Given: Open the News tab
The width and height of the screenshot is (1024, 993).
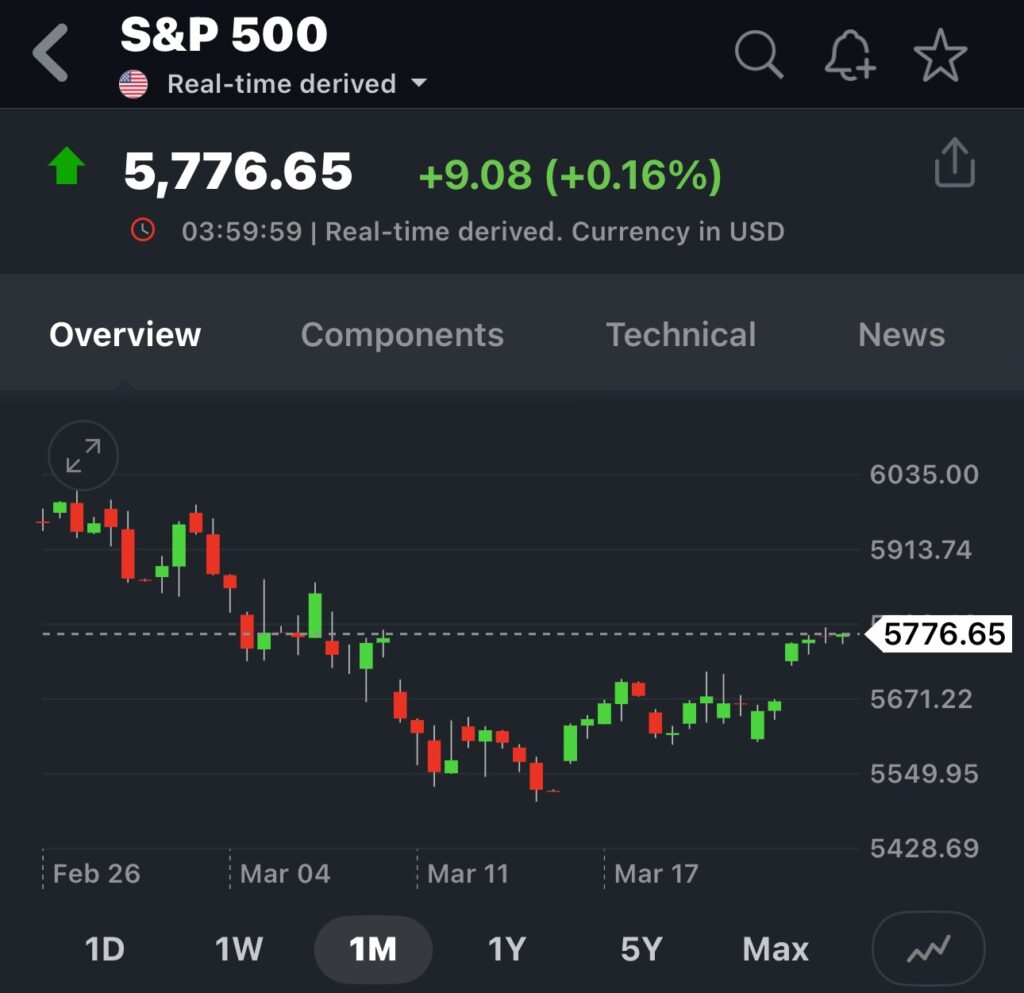Looking at the screenshot, I should pyautogui.click(x=901, y=335).
